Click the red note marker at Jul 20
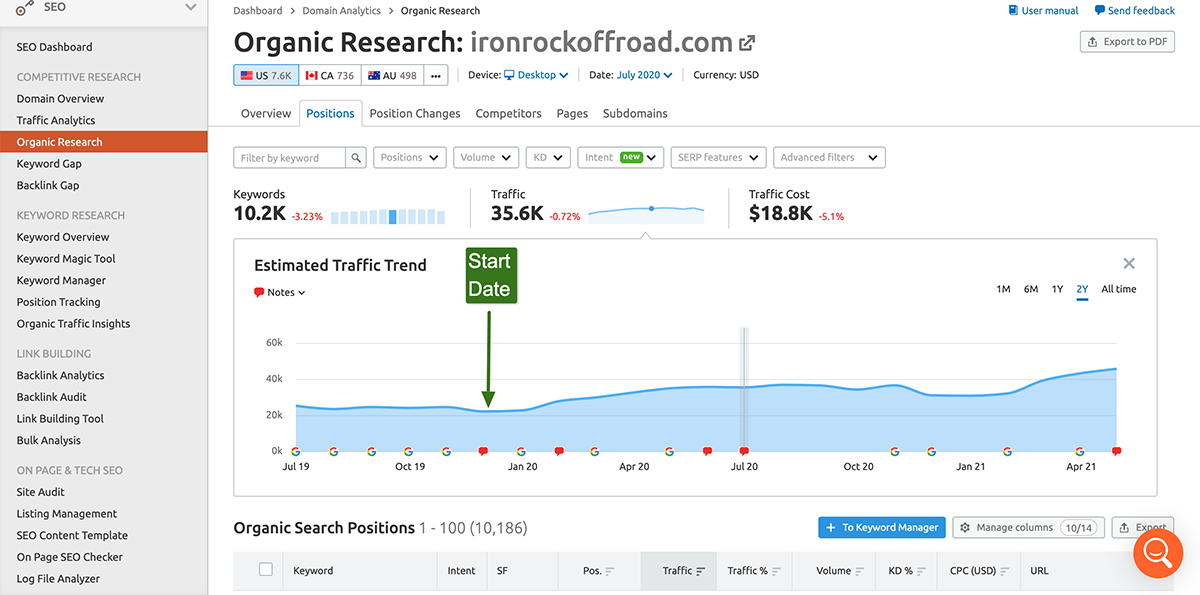The image size is (1200, 595). [x=744, y=451]
